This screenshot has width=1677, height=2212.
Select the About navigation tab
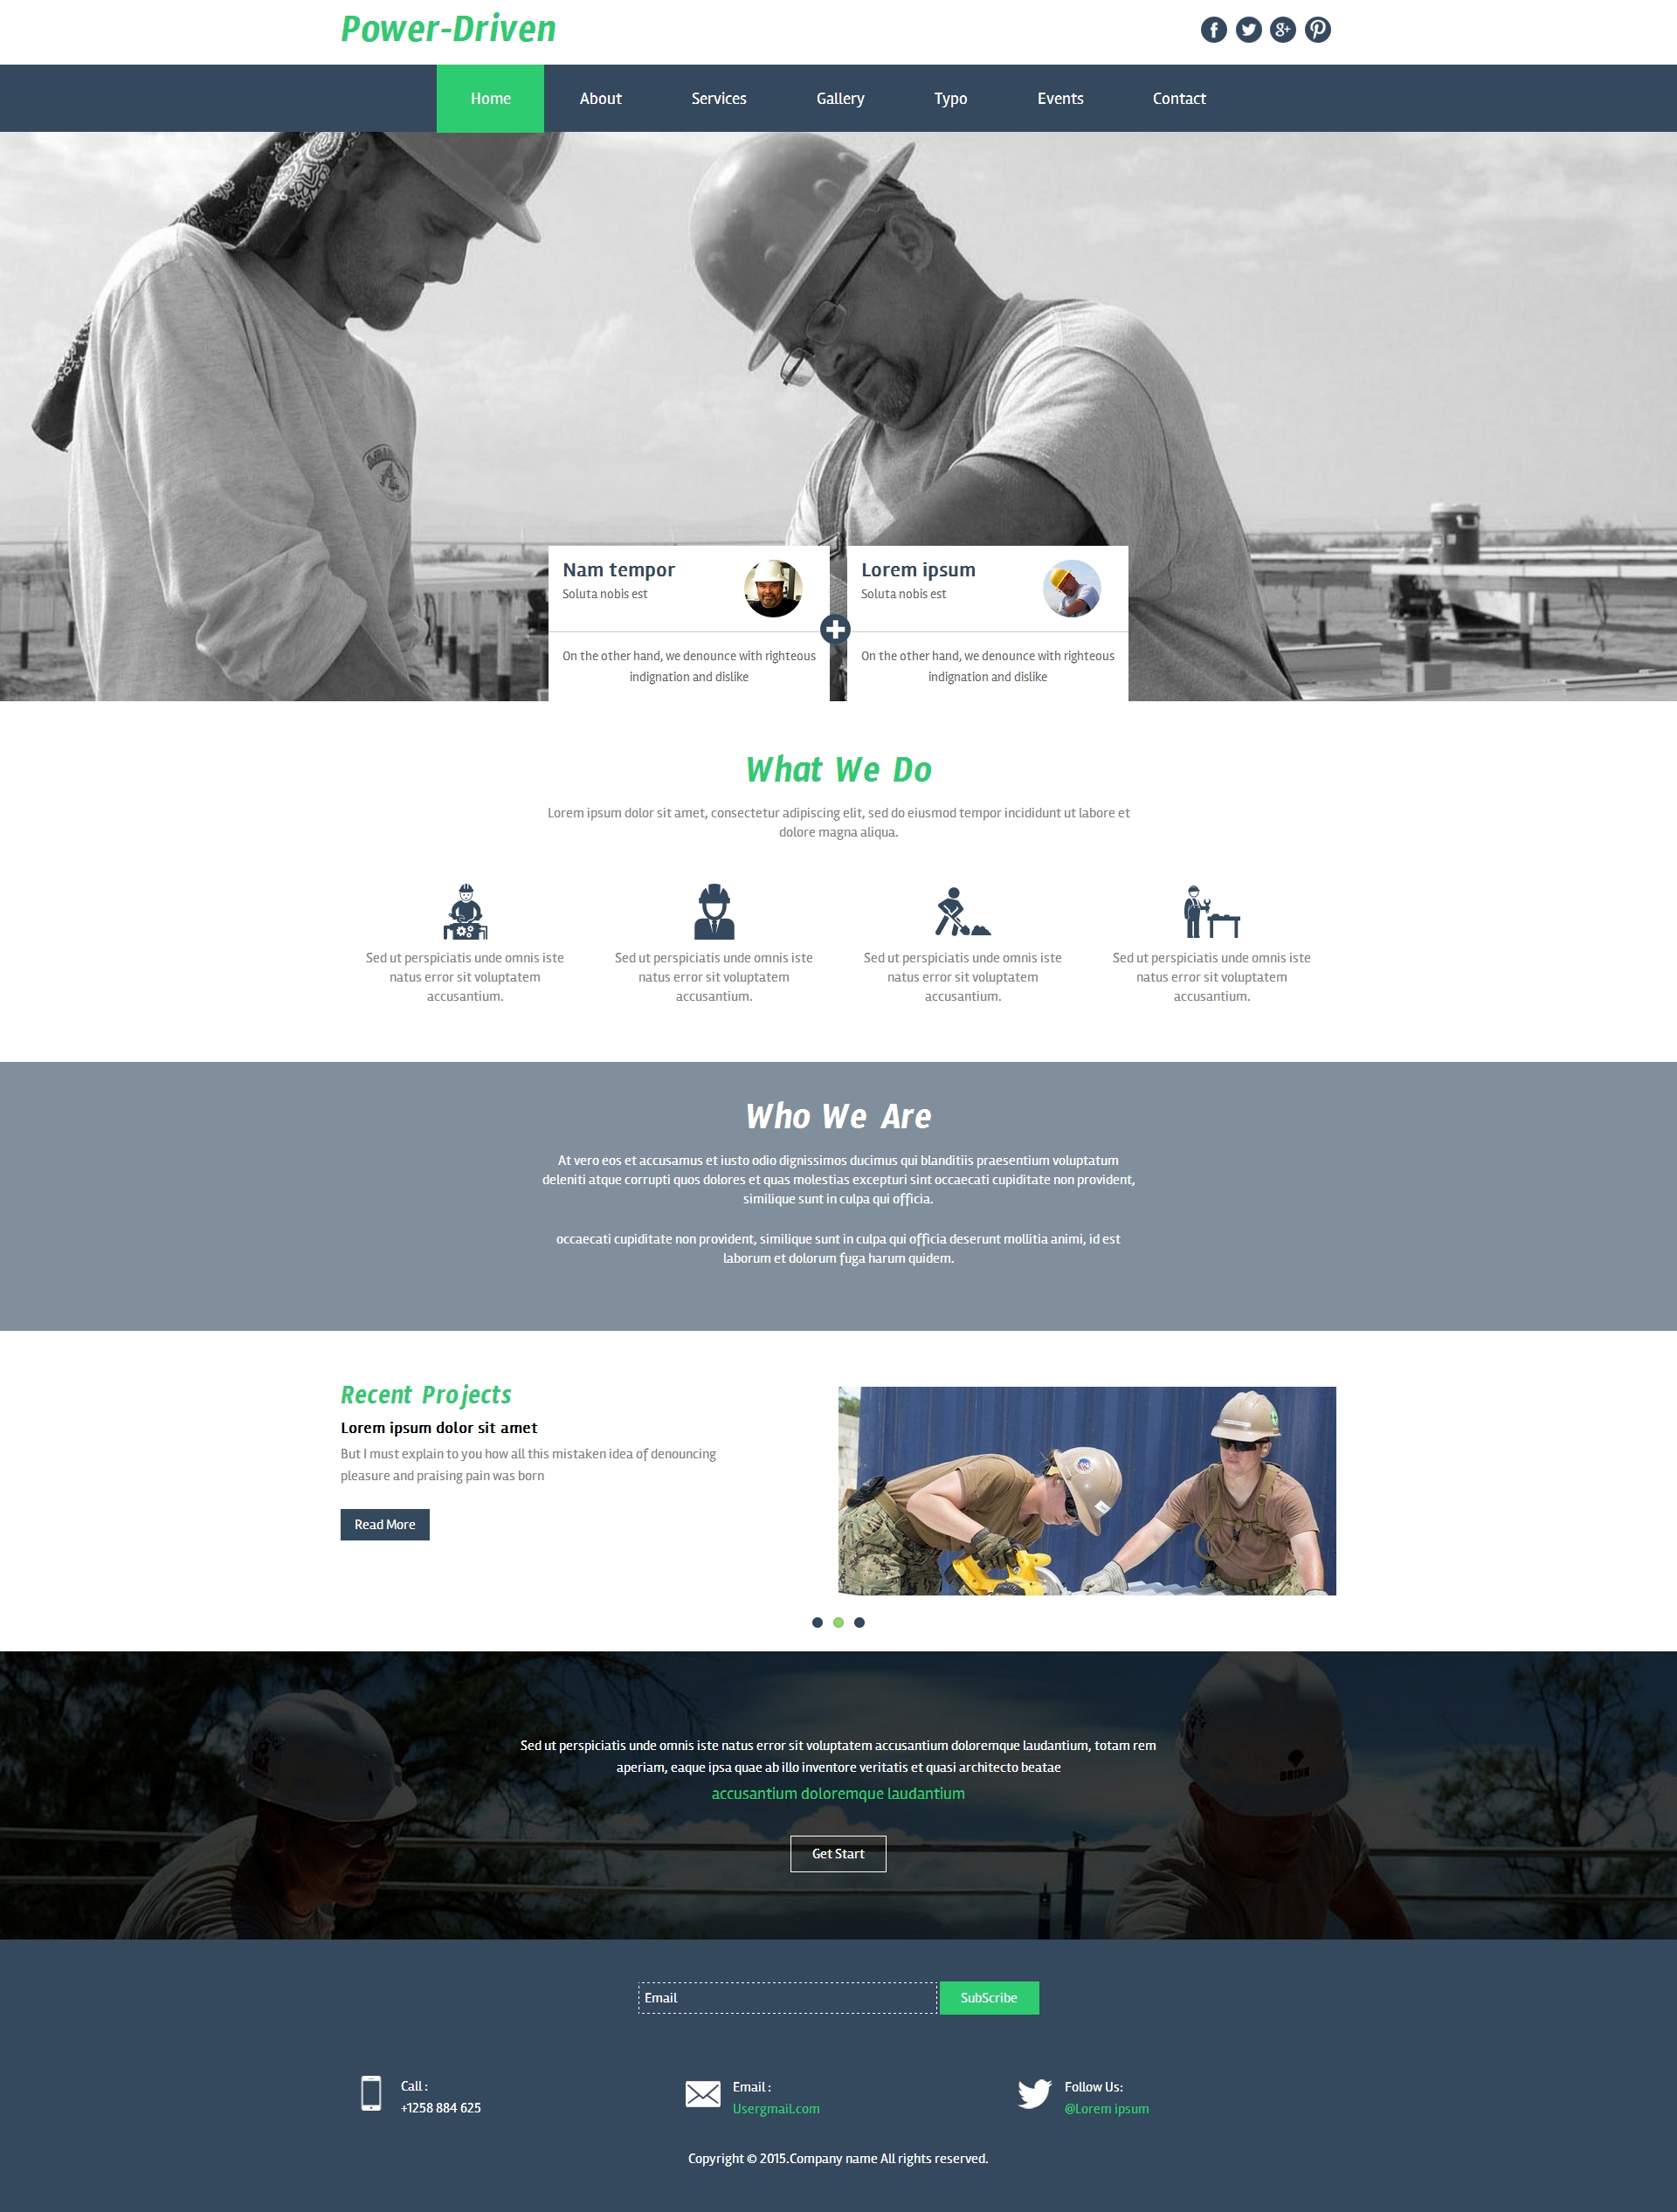point(601,97)
